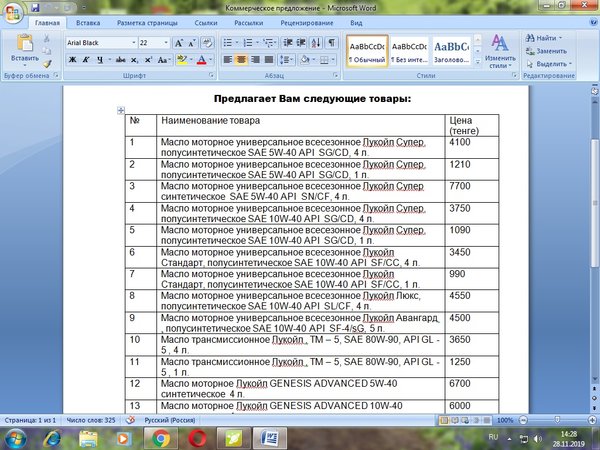Image resolution: width=600 pixels, height=450 pixels.
Task: Switch to the Вставка ribbon tab
Action: pyautogui.click(x=89, y=20)
